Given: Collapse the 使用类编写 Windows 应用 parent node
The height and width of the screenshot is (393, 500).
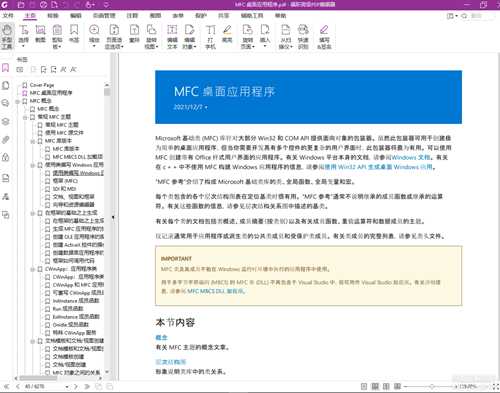Looking at the screenshot, I should point(33,165).
